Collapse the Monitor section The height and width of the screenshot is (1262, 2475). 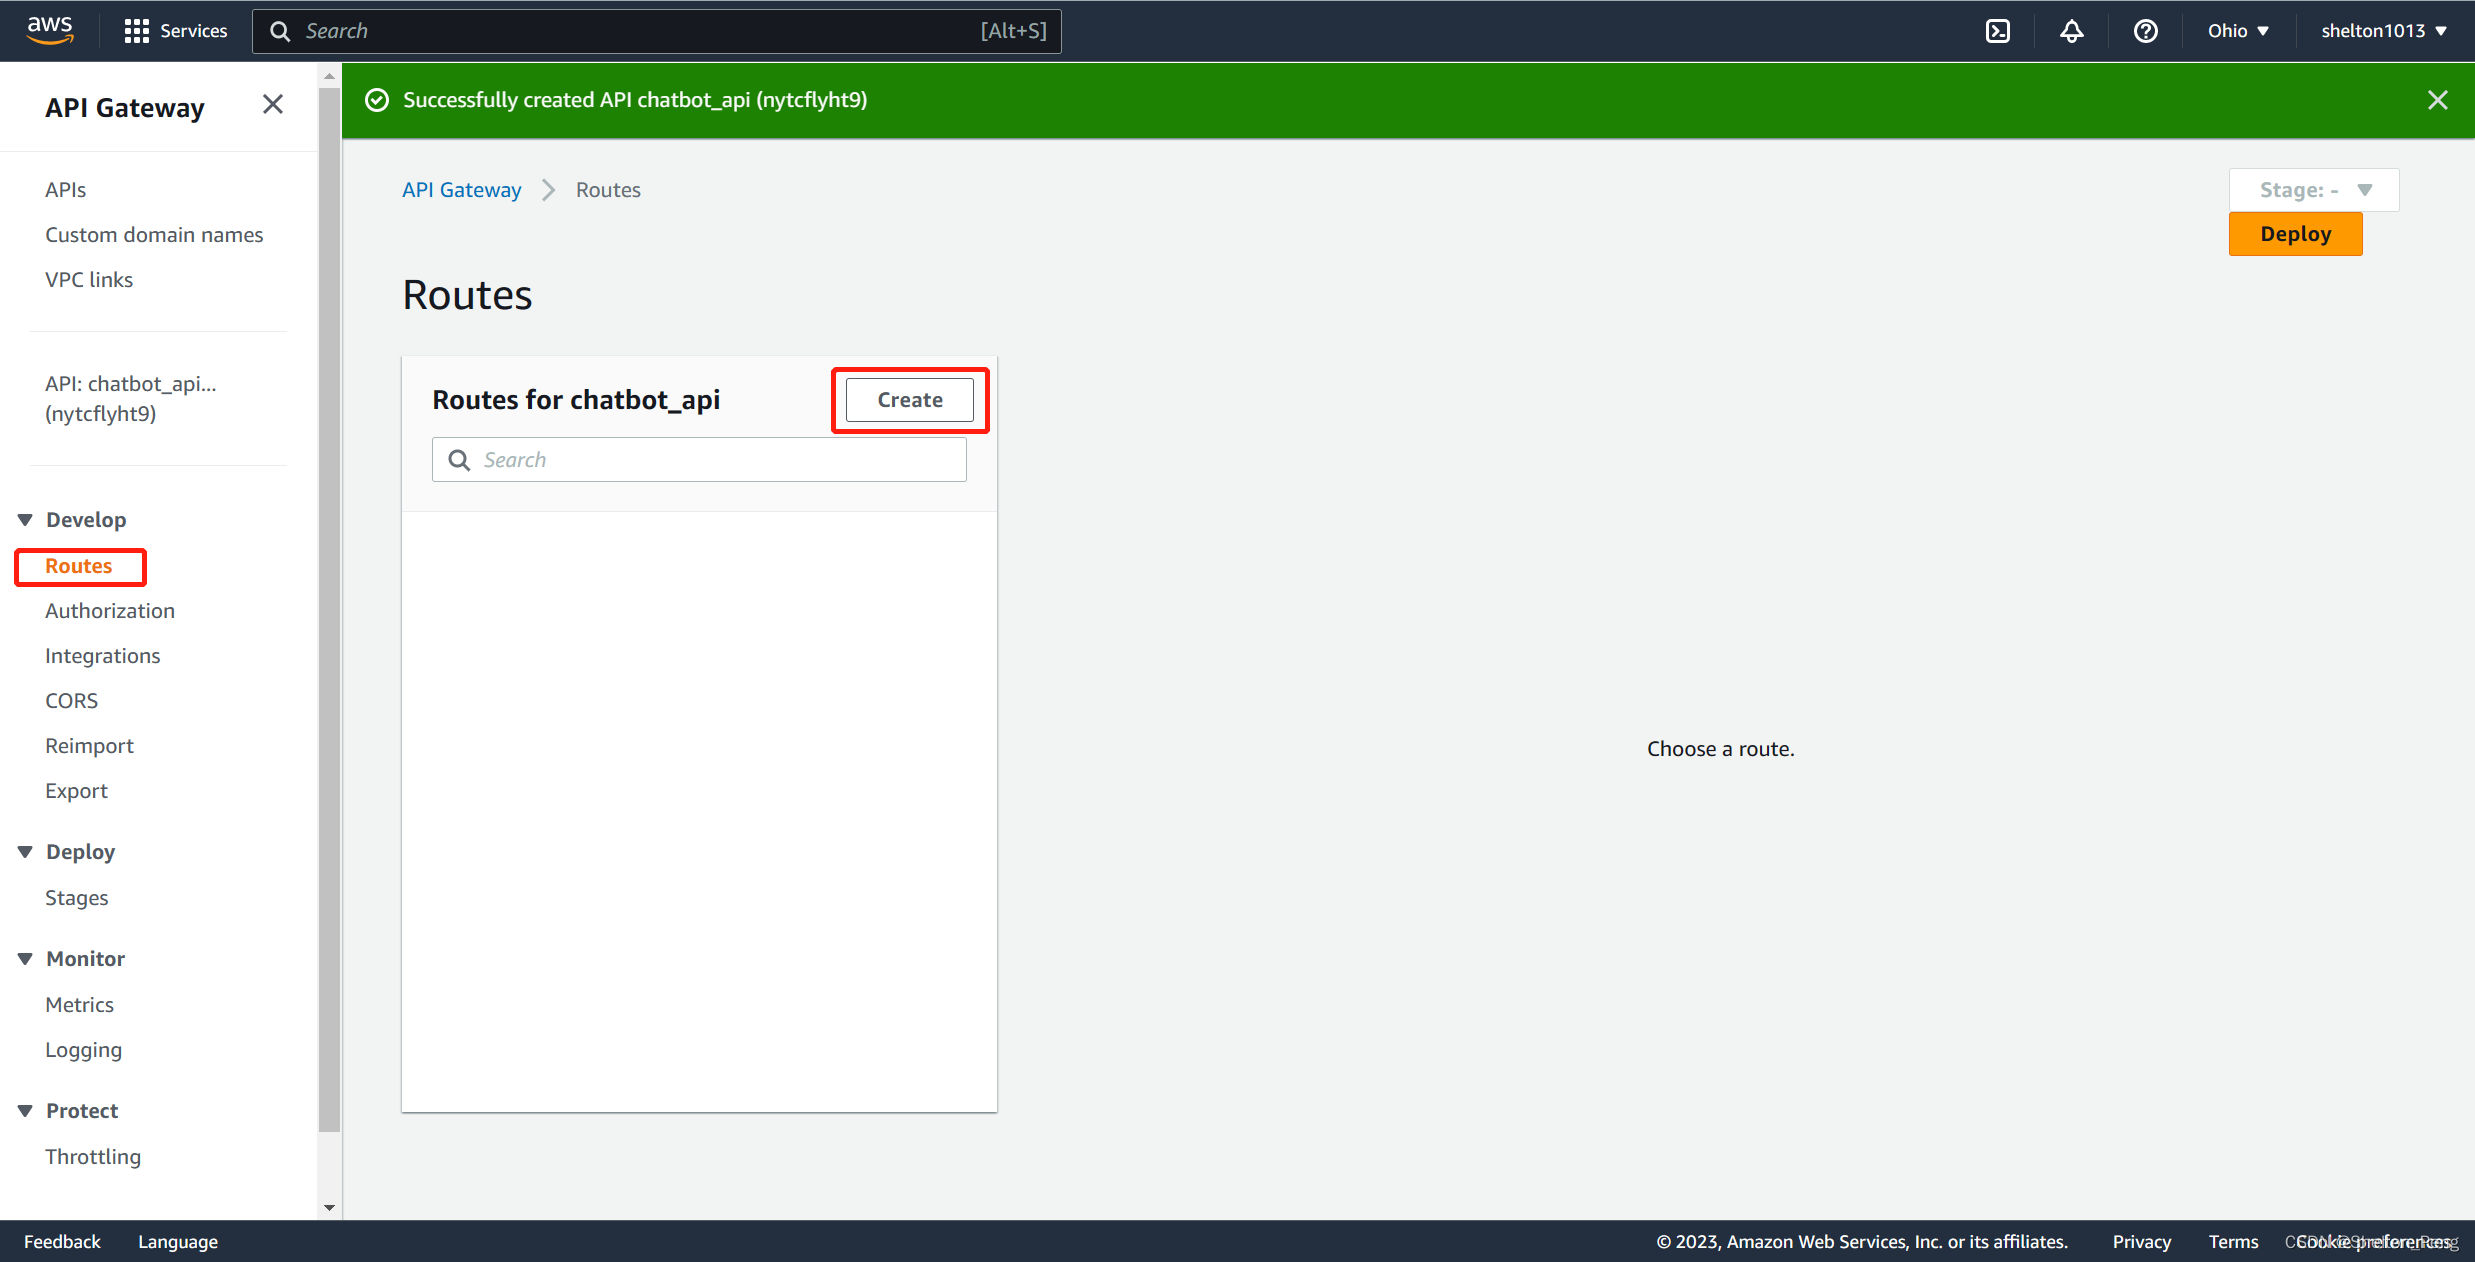coord(26,959)
